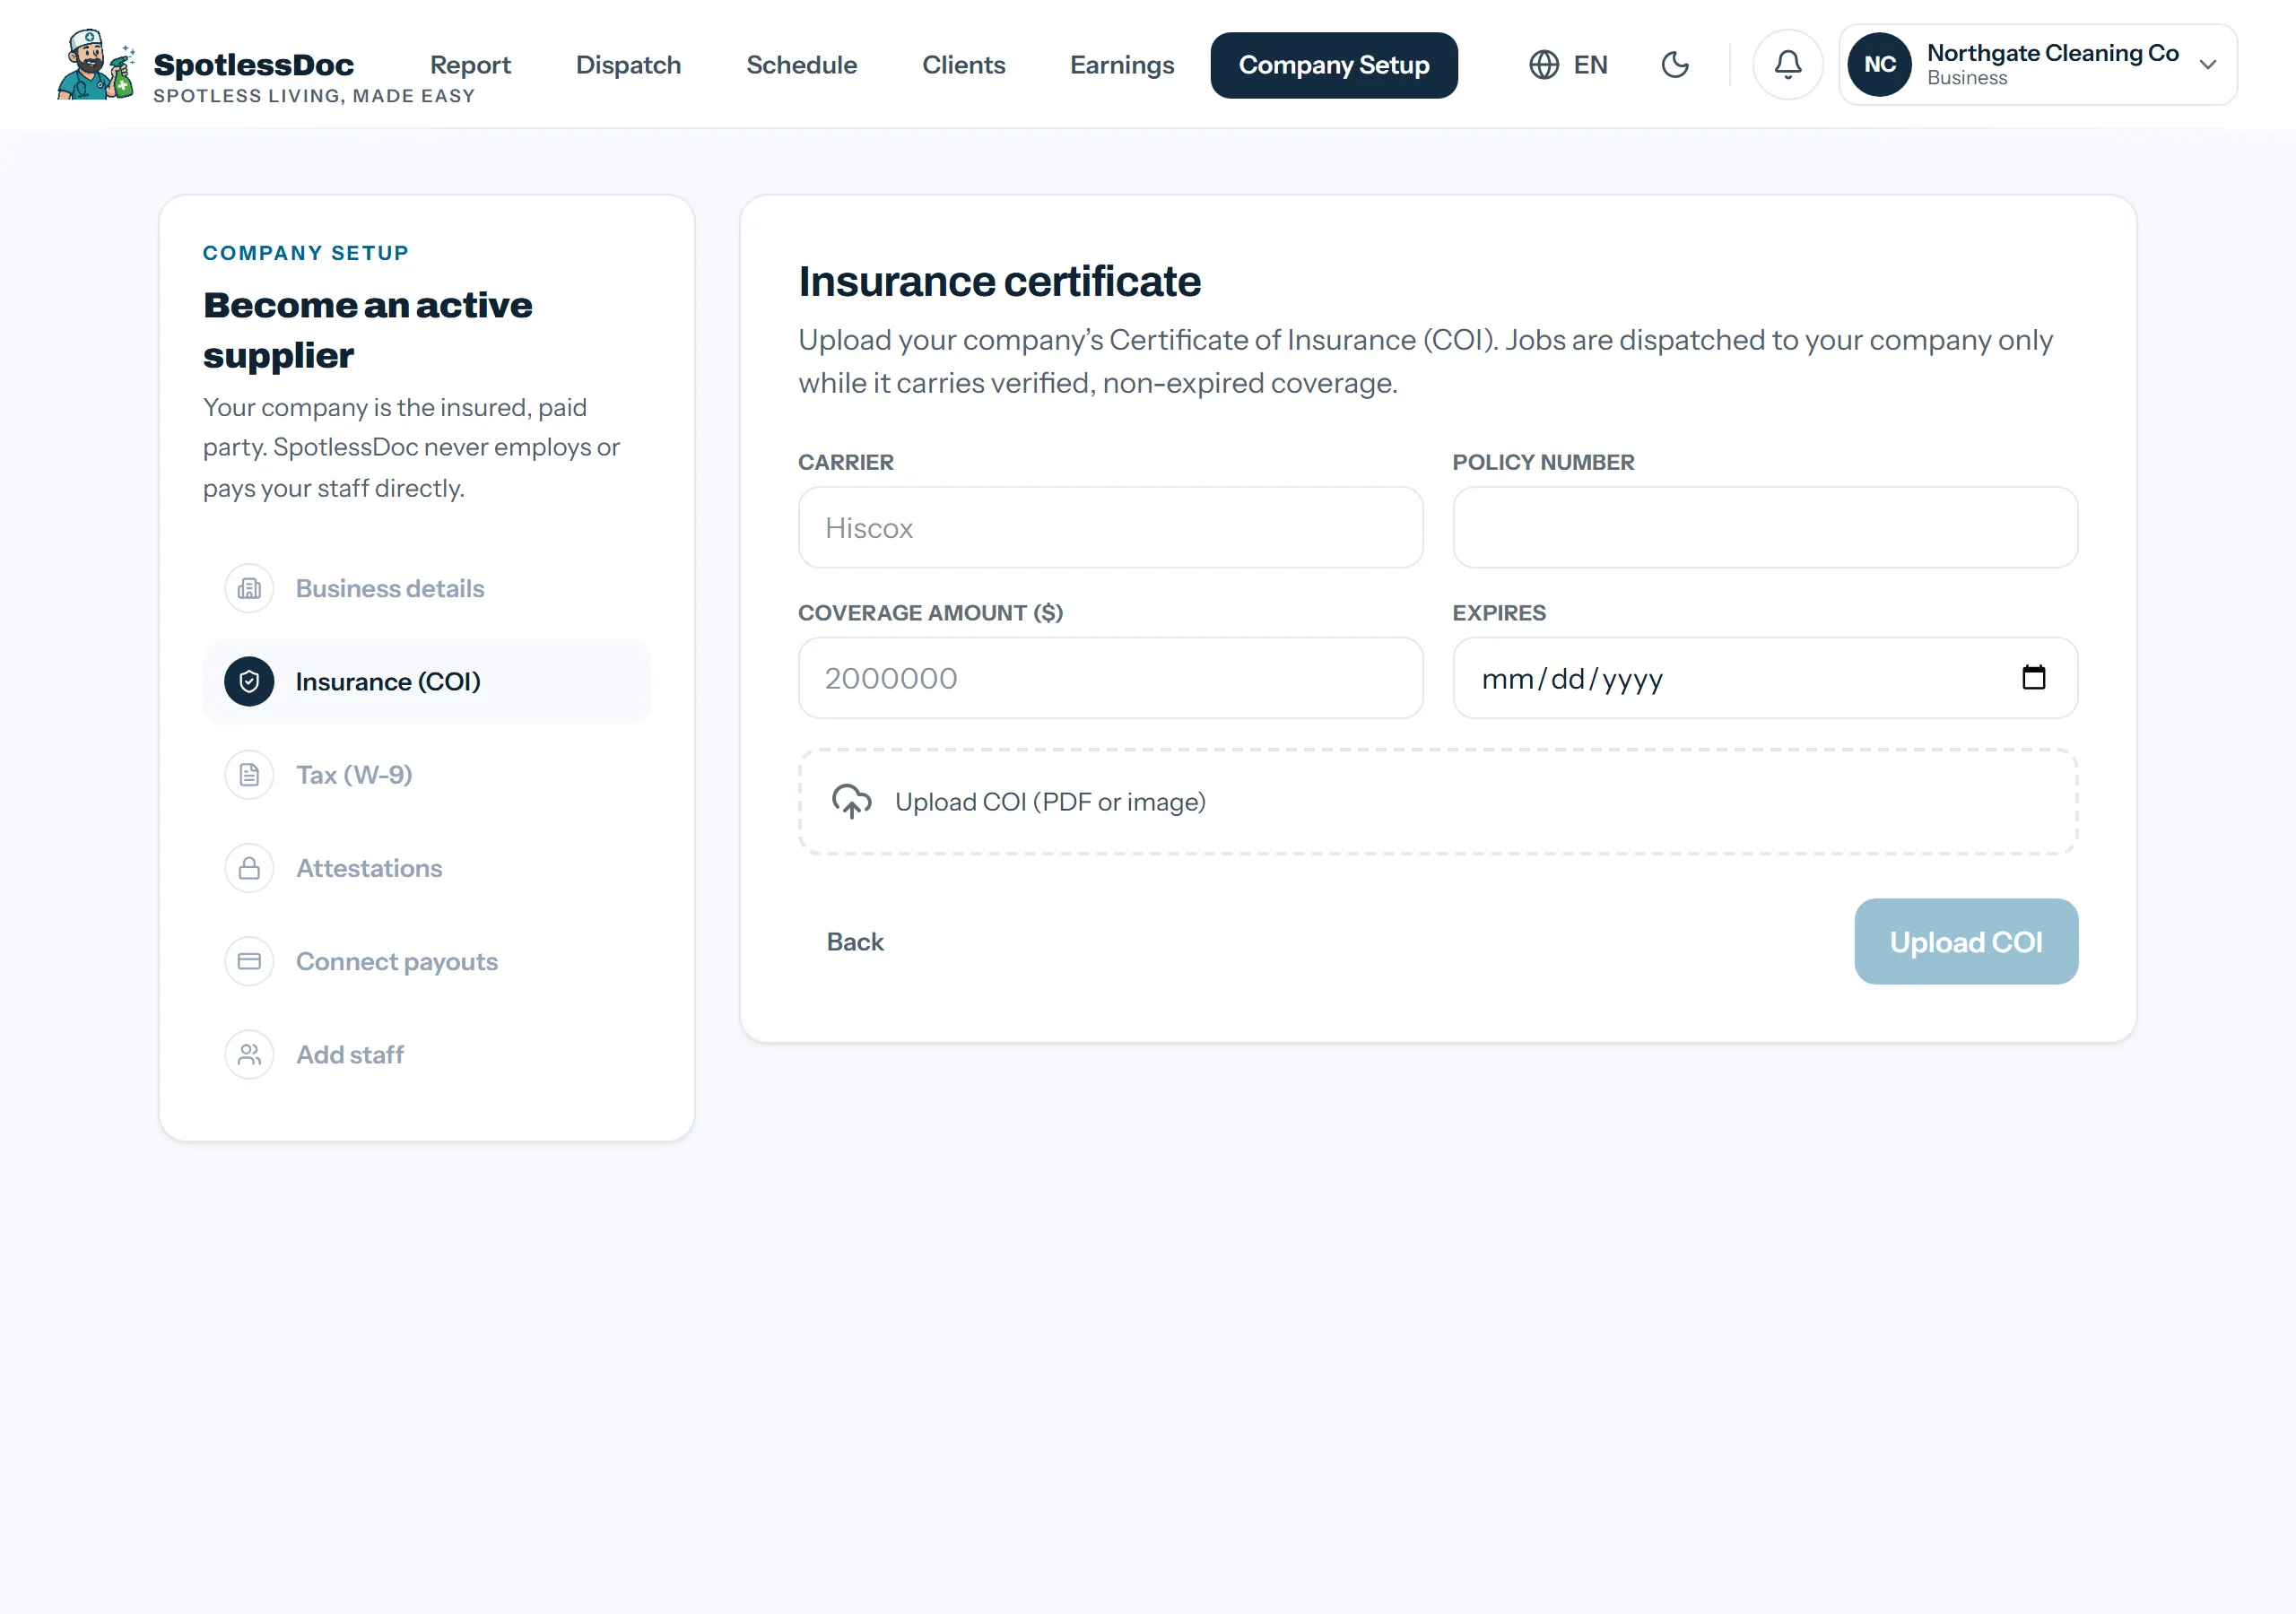
Task: Select the Attestations lock icon
Action: [249, 868]
